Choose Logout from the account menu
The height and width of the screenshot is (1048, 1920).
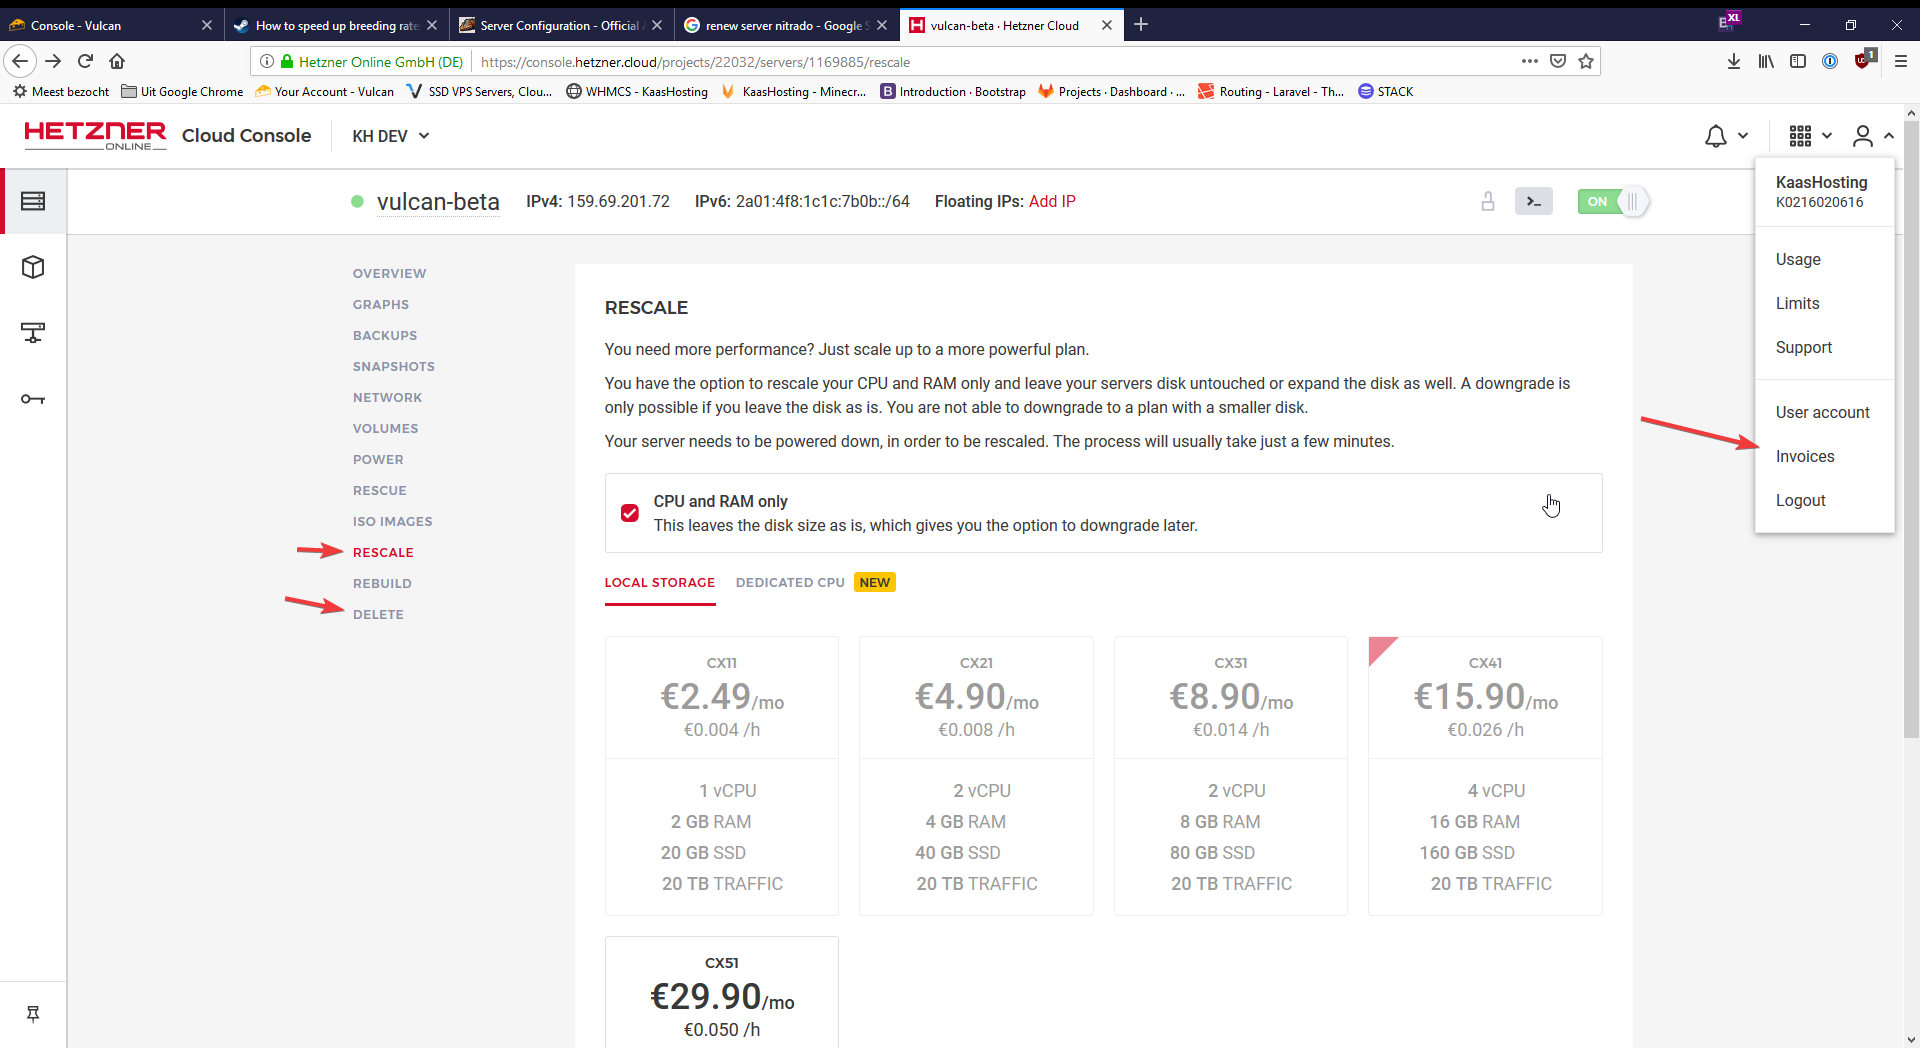(x=1800, y=500)
